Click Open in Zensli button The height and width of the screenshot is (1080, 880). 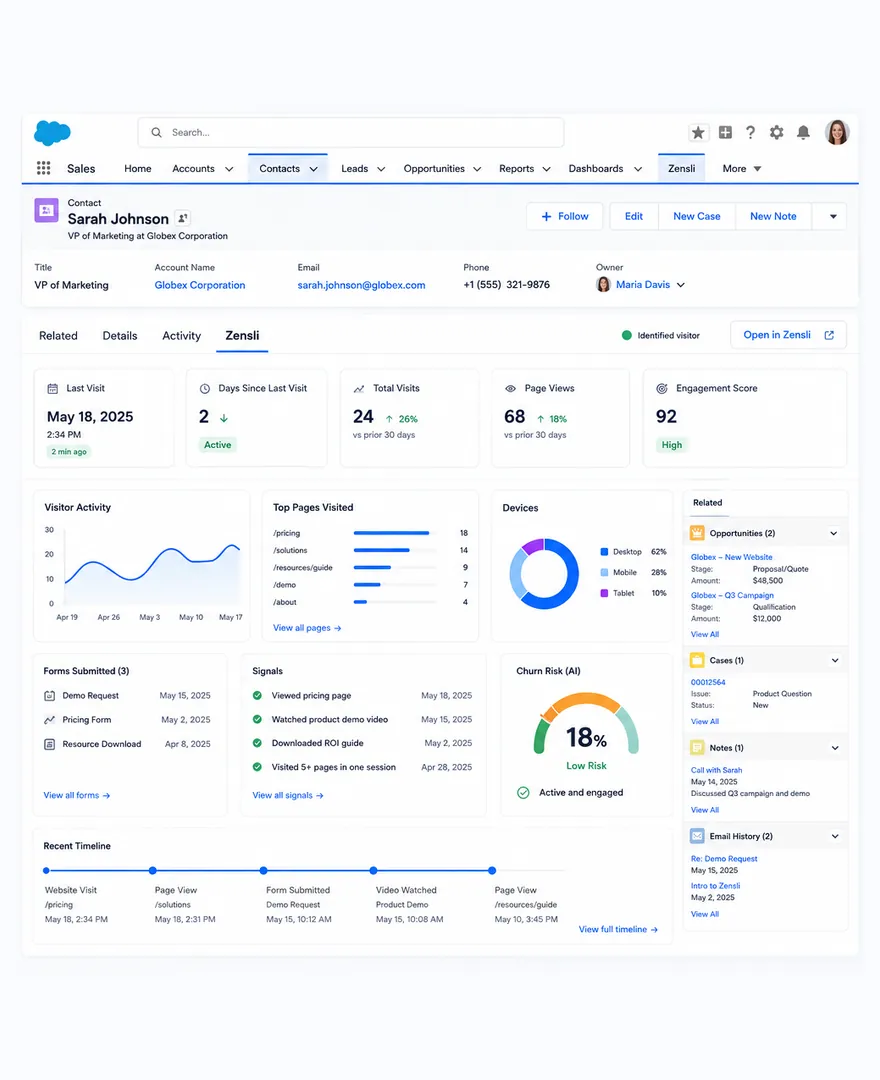[x=788, y=335]
